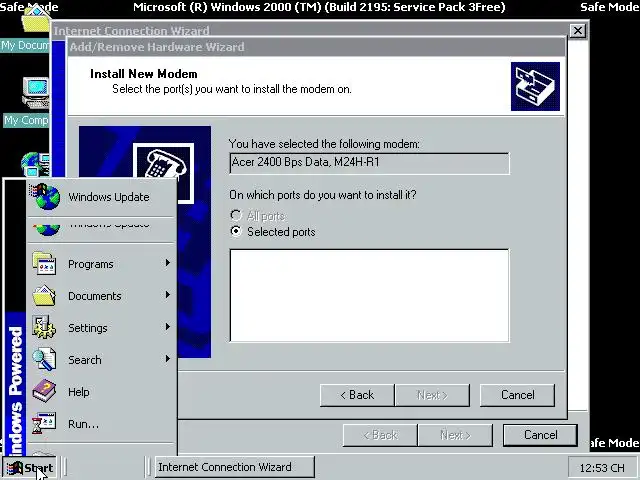Image resolution: width=640 pixels, height=480 pixels.
Task: Choose Settings in the Start menu
Action: [x=101, y=328]
